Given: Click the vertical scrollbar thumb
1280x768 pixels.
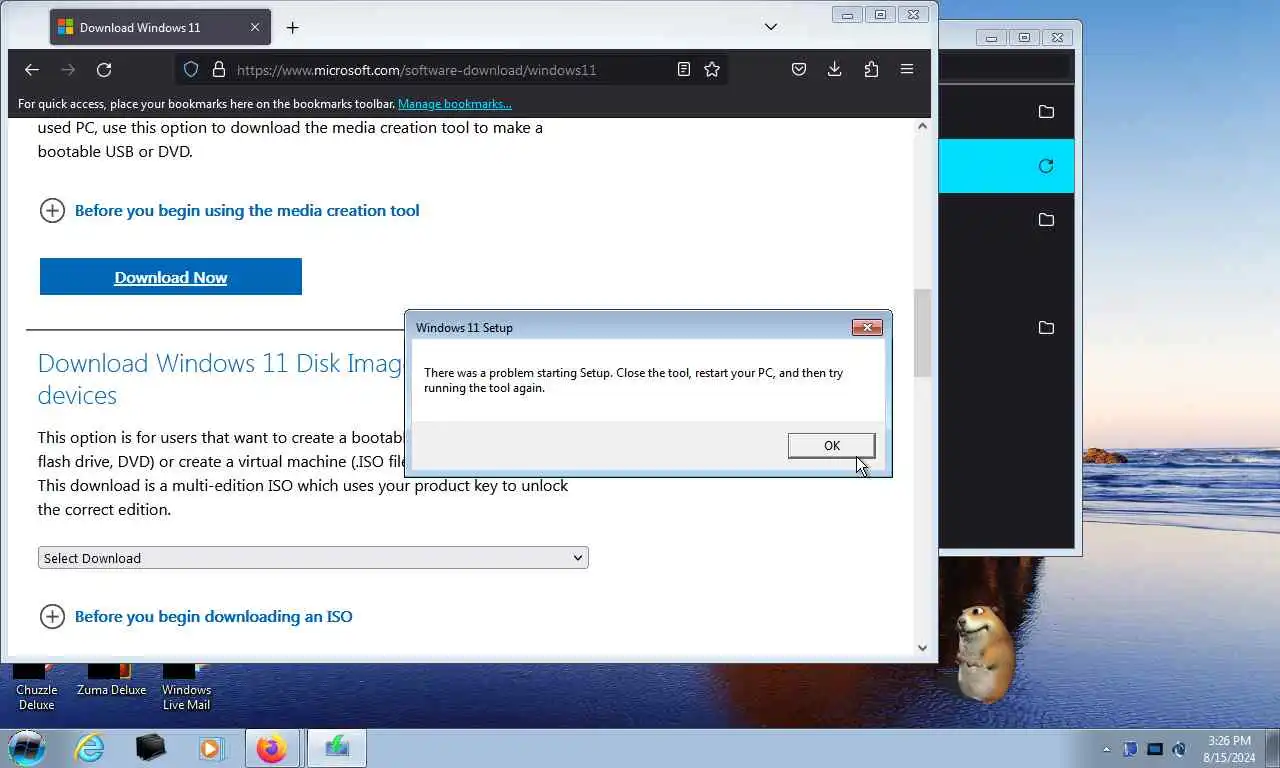Looking at the screenshot, I should pos(922,333).
